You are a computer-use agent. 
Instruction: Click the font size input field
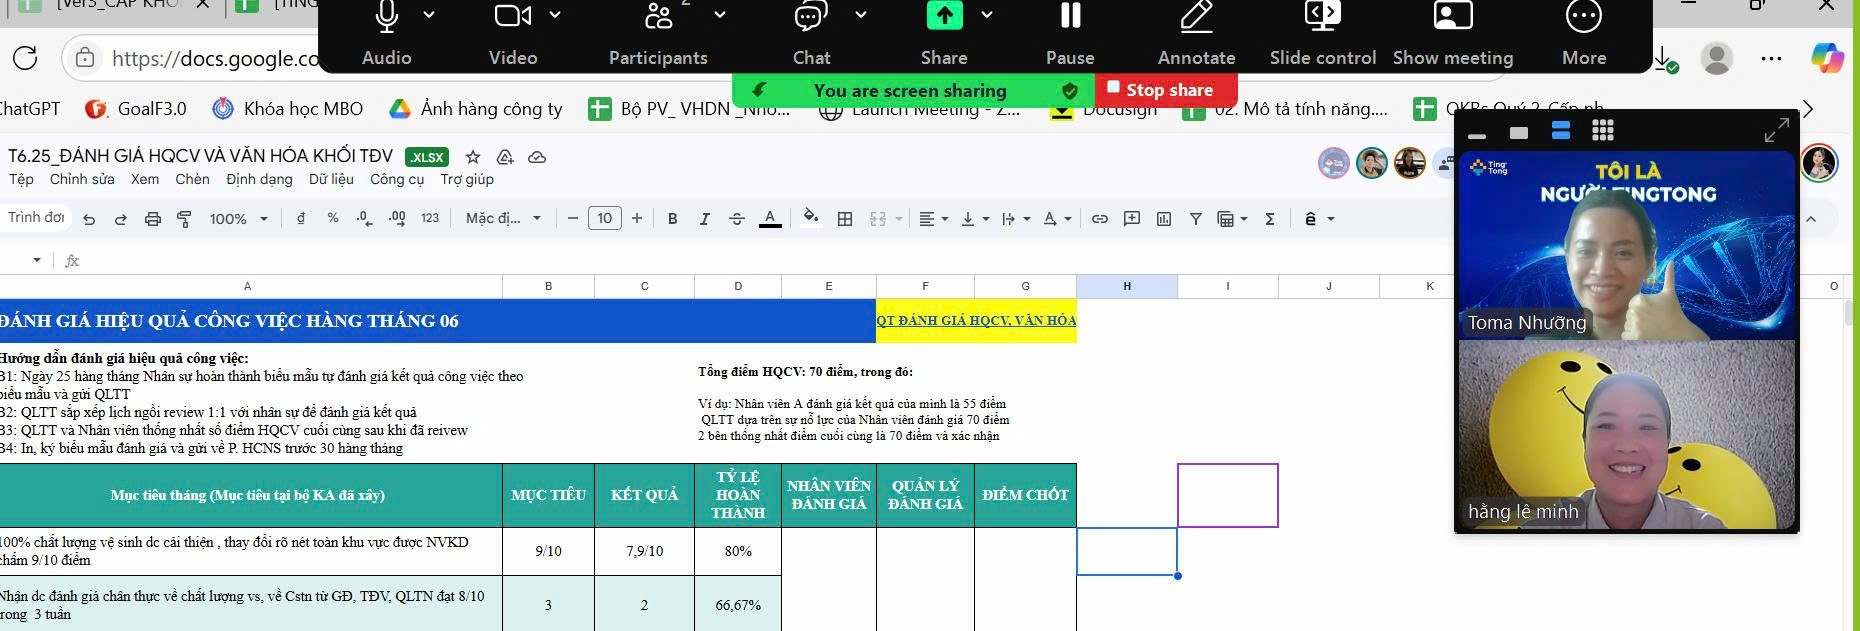tap(605, 219)
